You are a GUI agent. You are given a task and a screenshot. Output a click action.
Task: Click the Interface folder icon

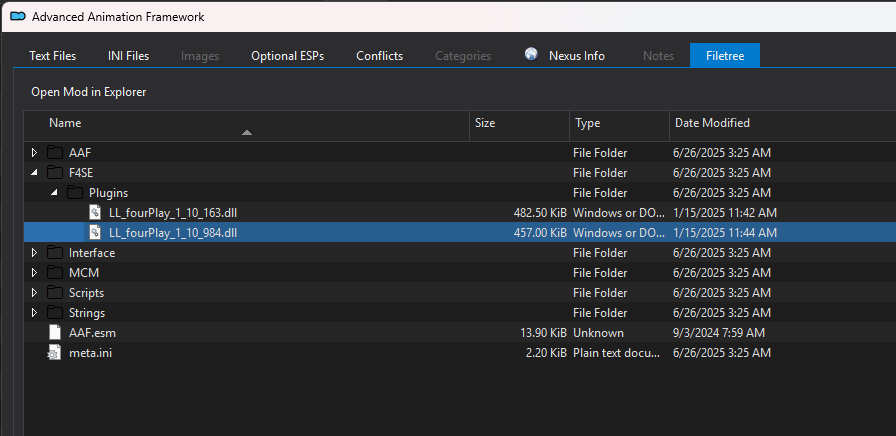54,253
